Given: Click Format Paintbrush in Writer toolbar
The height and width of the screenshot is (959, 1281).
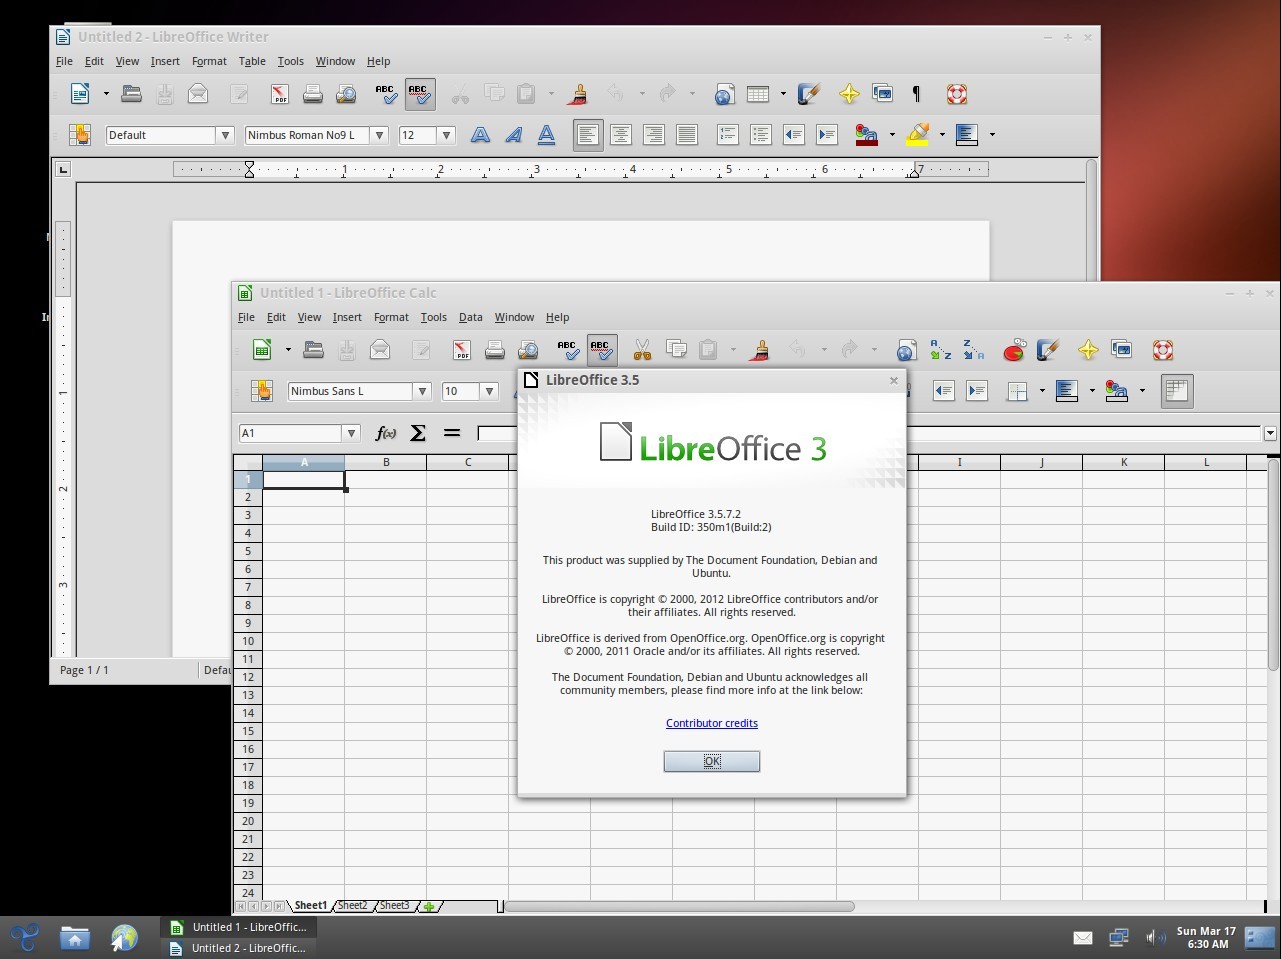Looking at the screenshot, I should pos(577,94).
